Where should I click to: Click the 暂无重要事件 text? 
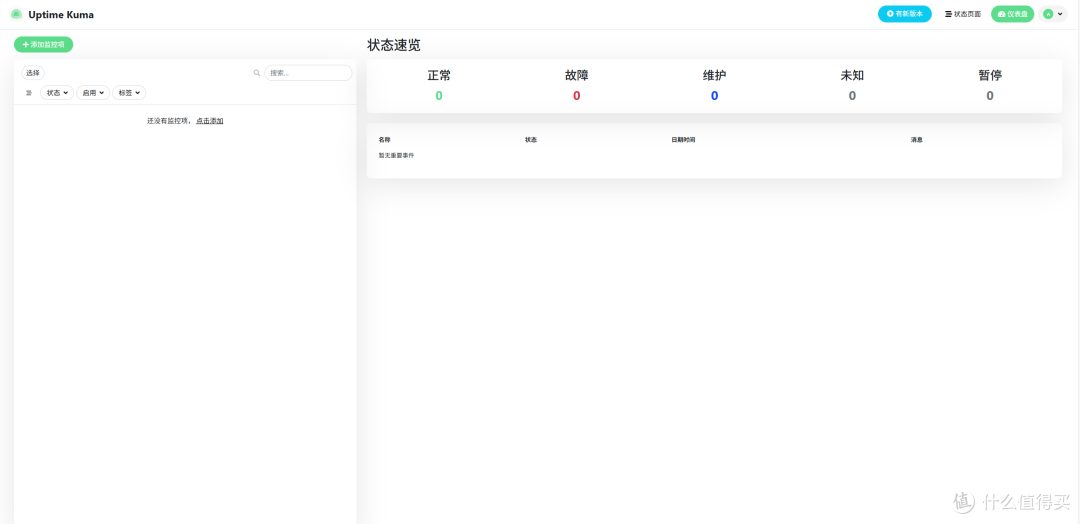pyautogui.click(x=396, y=156)
